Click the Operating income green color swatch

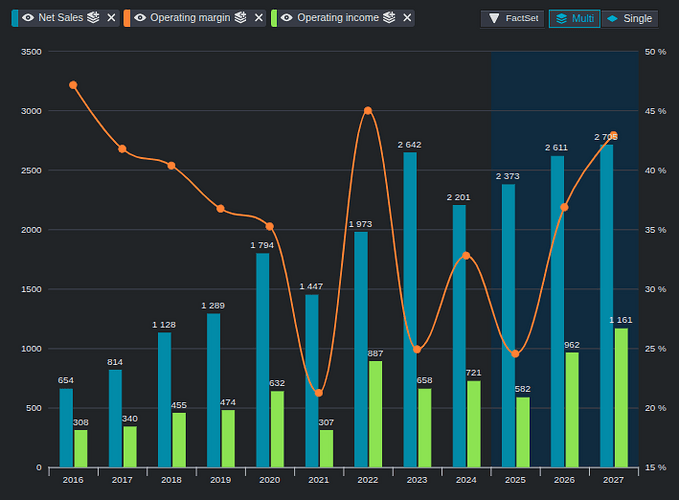[274, 18]
